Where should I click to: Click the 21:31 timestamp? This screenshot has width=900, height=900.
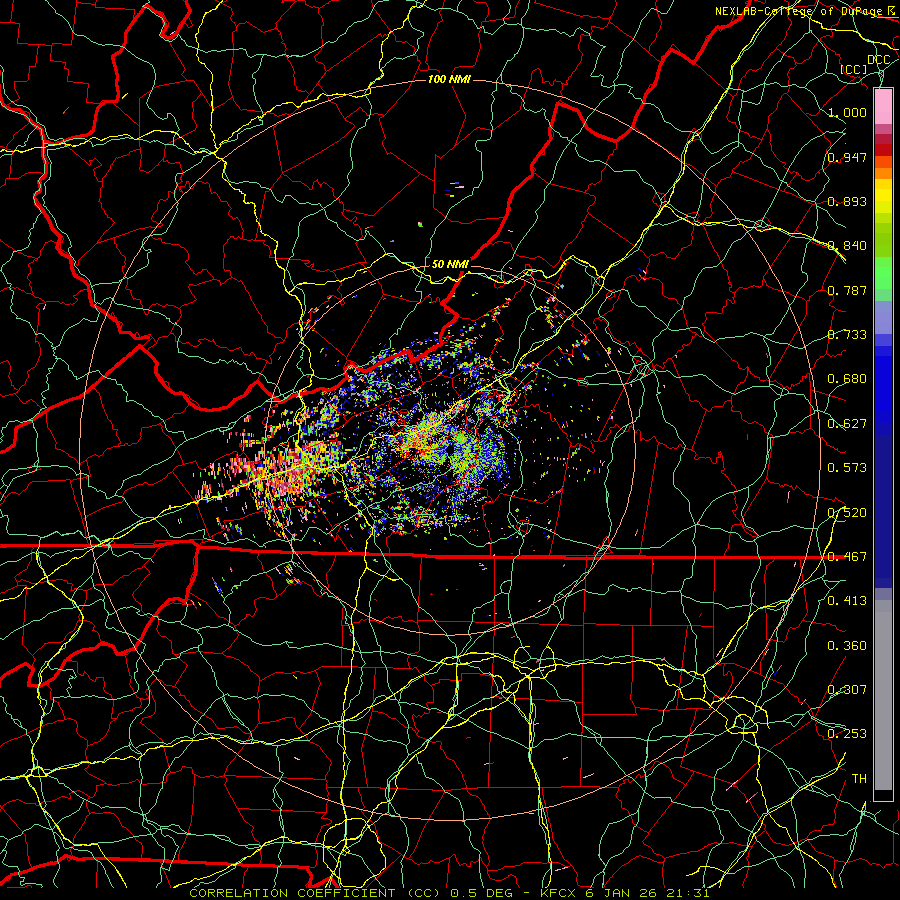coord(688,893)
